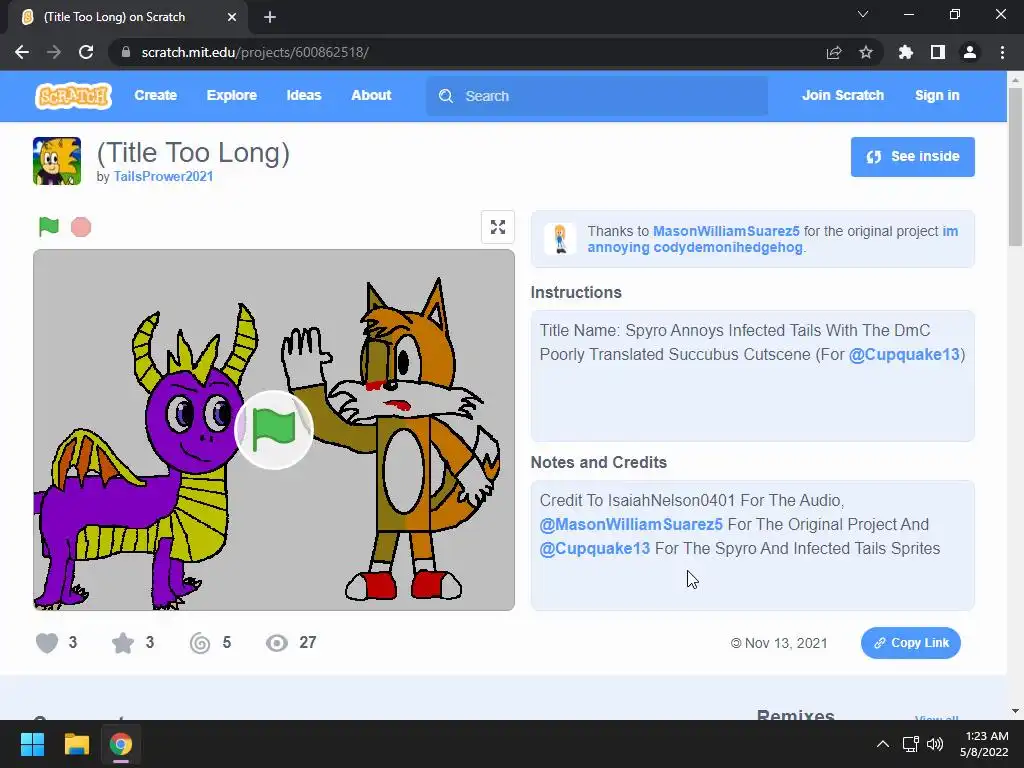Click the browser forward arrow

click(54, 52)
